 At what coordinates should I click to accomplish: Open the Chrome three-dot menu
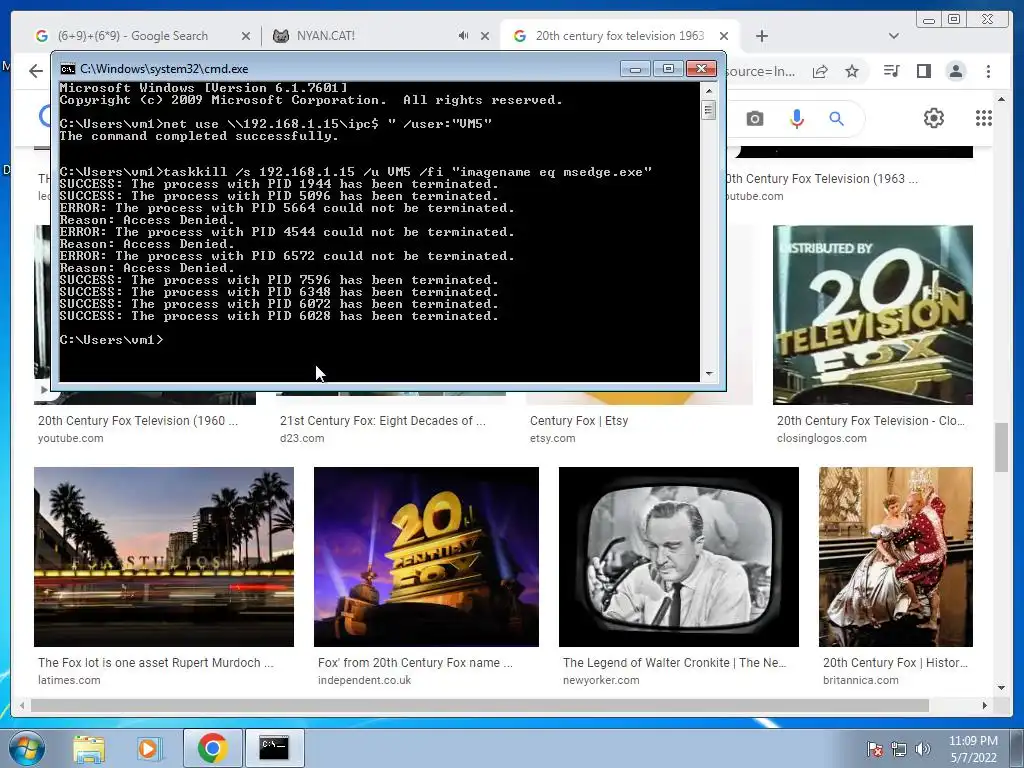988,71
